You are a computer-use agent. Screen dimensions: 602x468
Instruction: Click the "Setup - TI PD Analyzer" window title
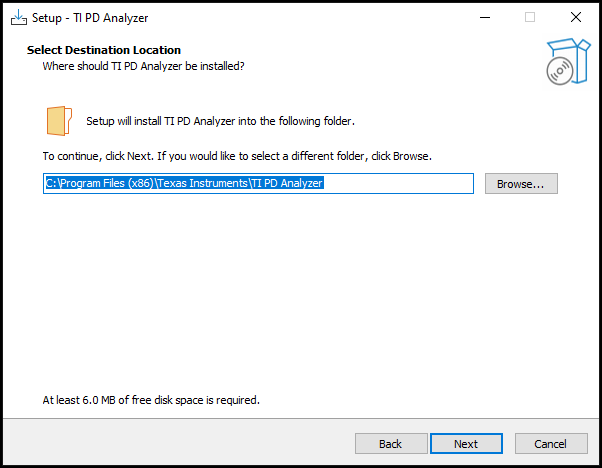(90, 17)
